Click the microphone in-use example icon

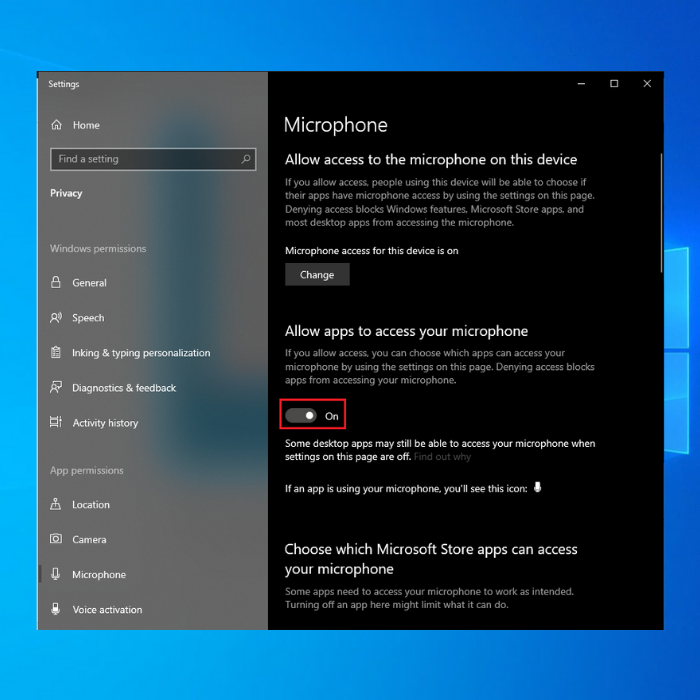pos(538,488)
